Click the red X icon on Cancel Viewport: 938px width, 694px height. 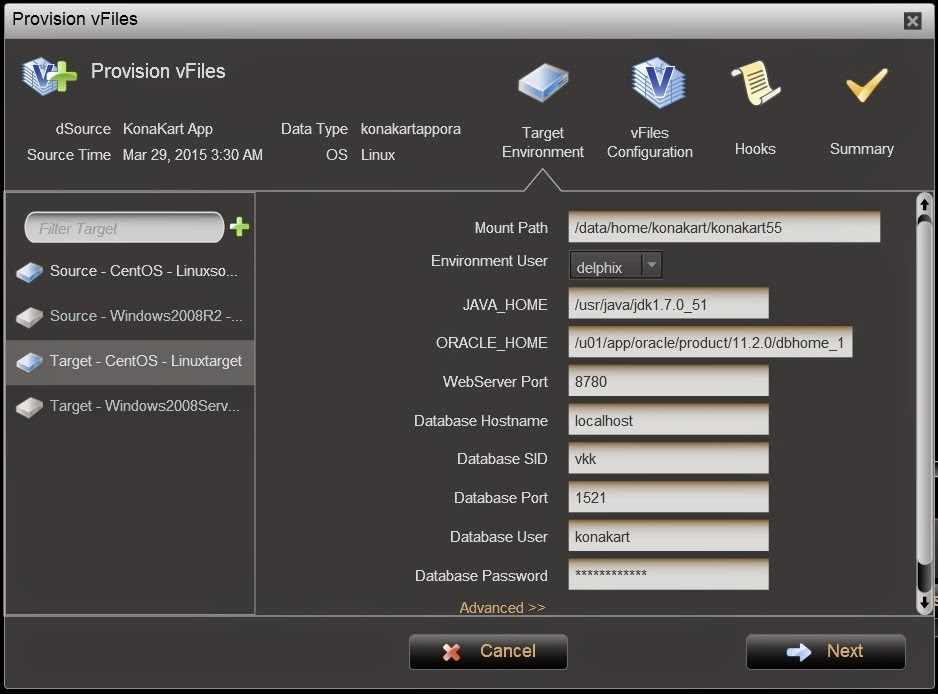pyautogui.click(x=452, y=652)
